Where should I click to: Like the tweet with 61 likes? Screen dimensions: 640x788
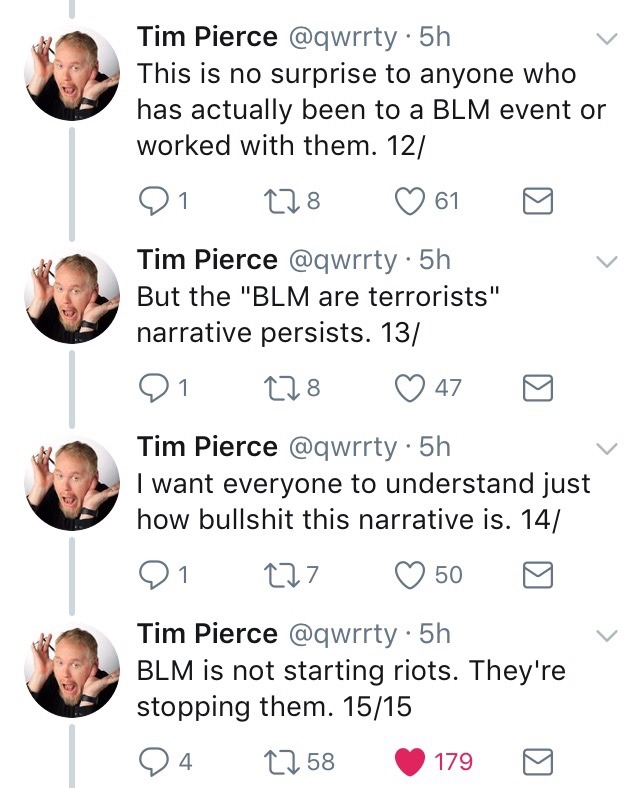[x=409, y=201]
